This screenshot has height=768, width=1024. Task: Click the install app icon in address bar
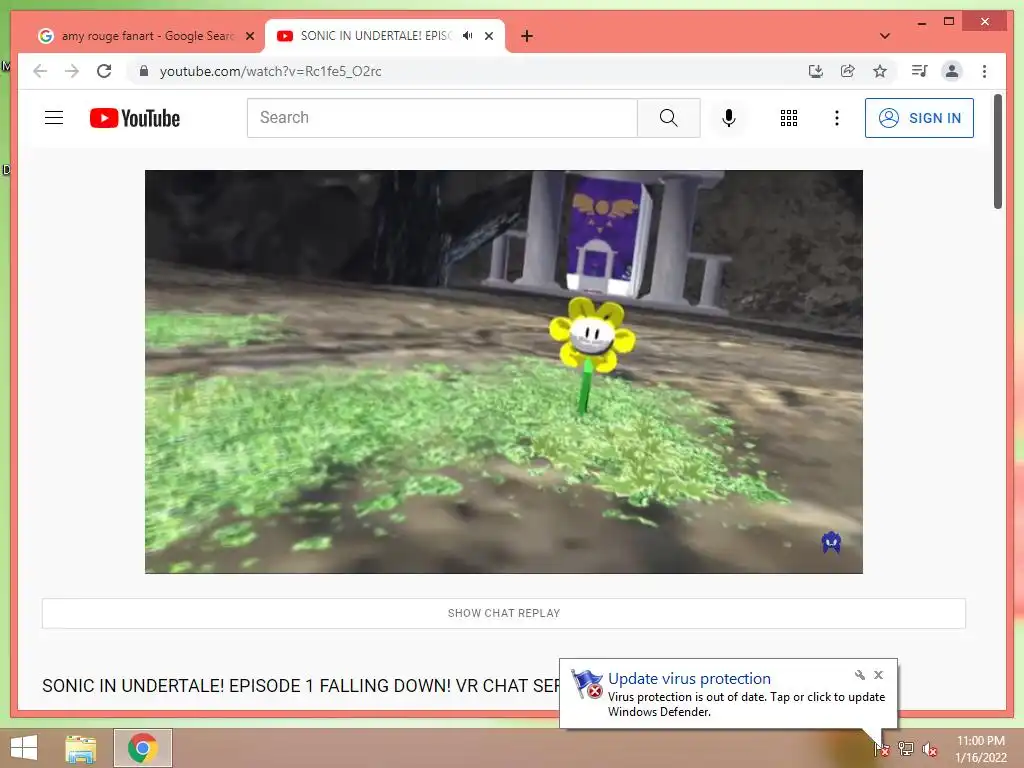[816, 71]
